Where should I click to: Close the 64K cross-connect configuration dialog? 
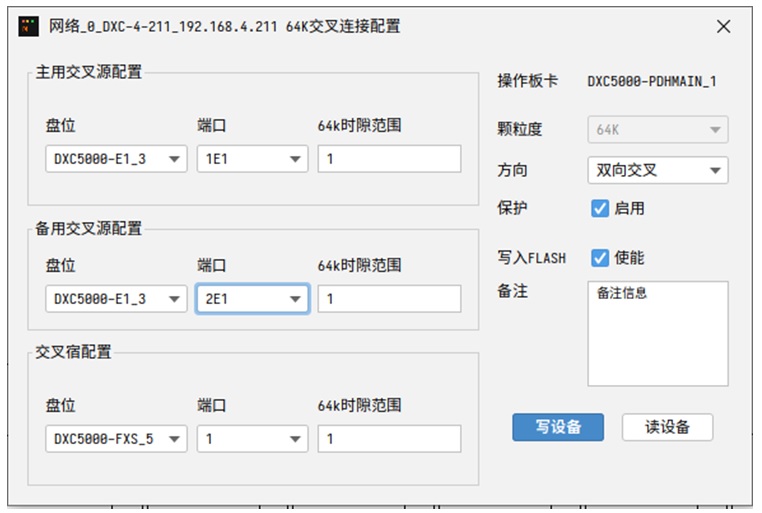(724, 27)
